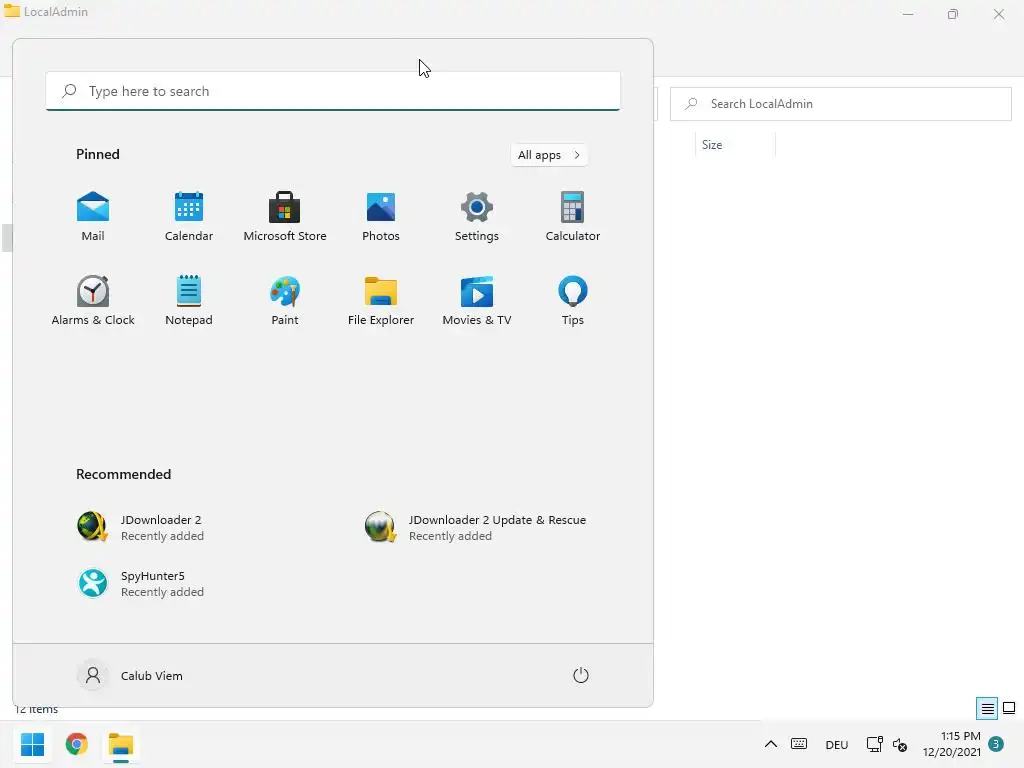The image size is (1024, 768).
Task: Launch Movies & TV
Action: [x=477, y=300]
